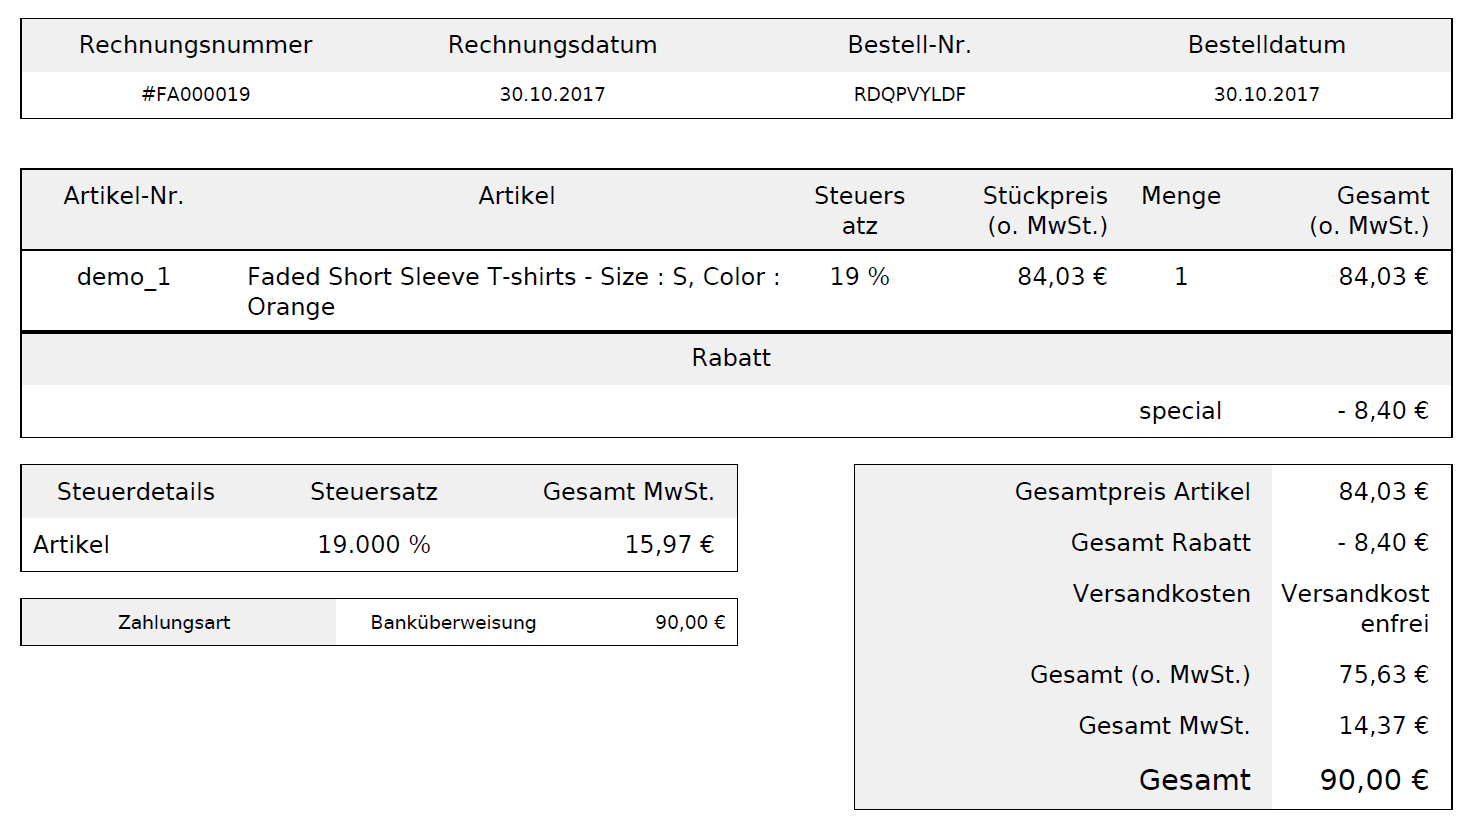
Task: Click the 19 % tax rate in article row
Action: click(860, 277)
